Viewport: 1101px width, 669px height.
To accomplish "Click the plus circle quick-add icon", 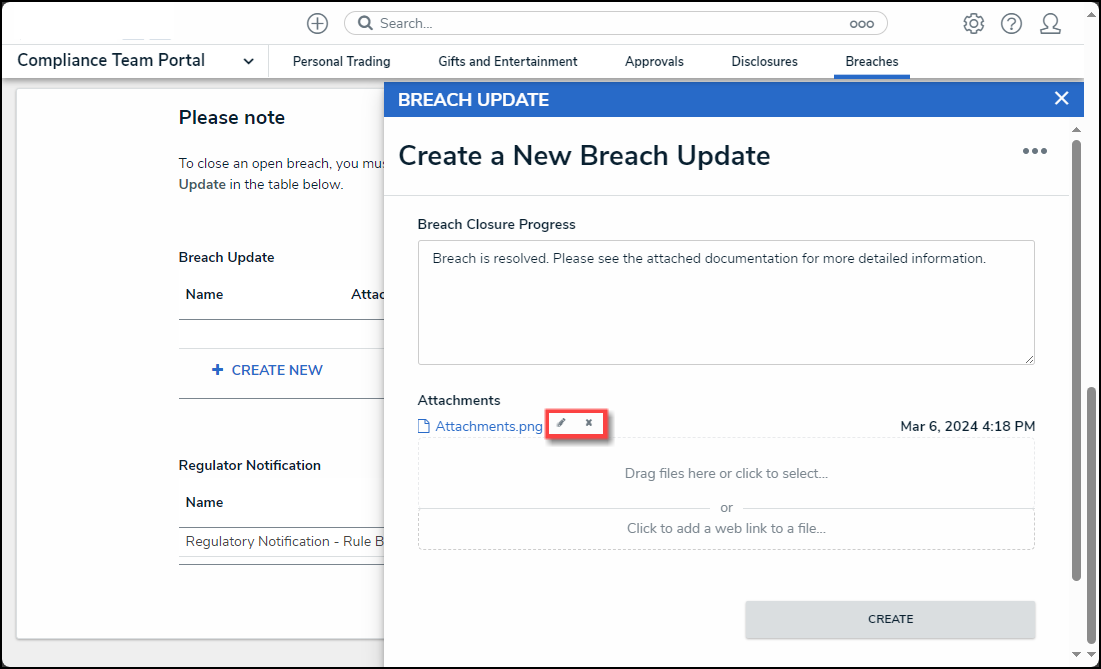I will [x=317, y=23].
